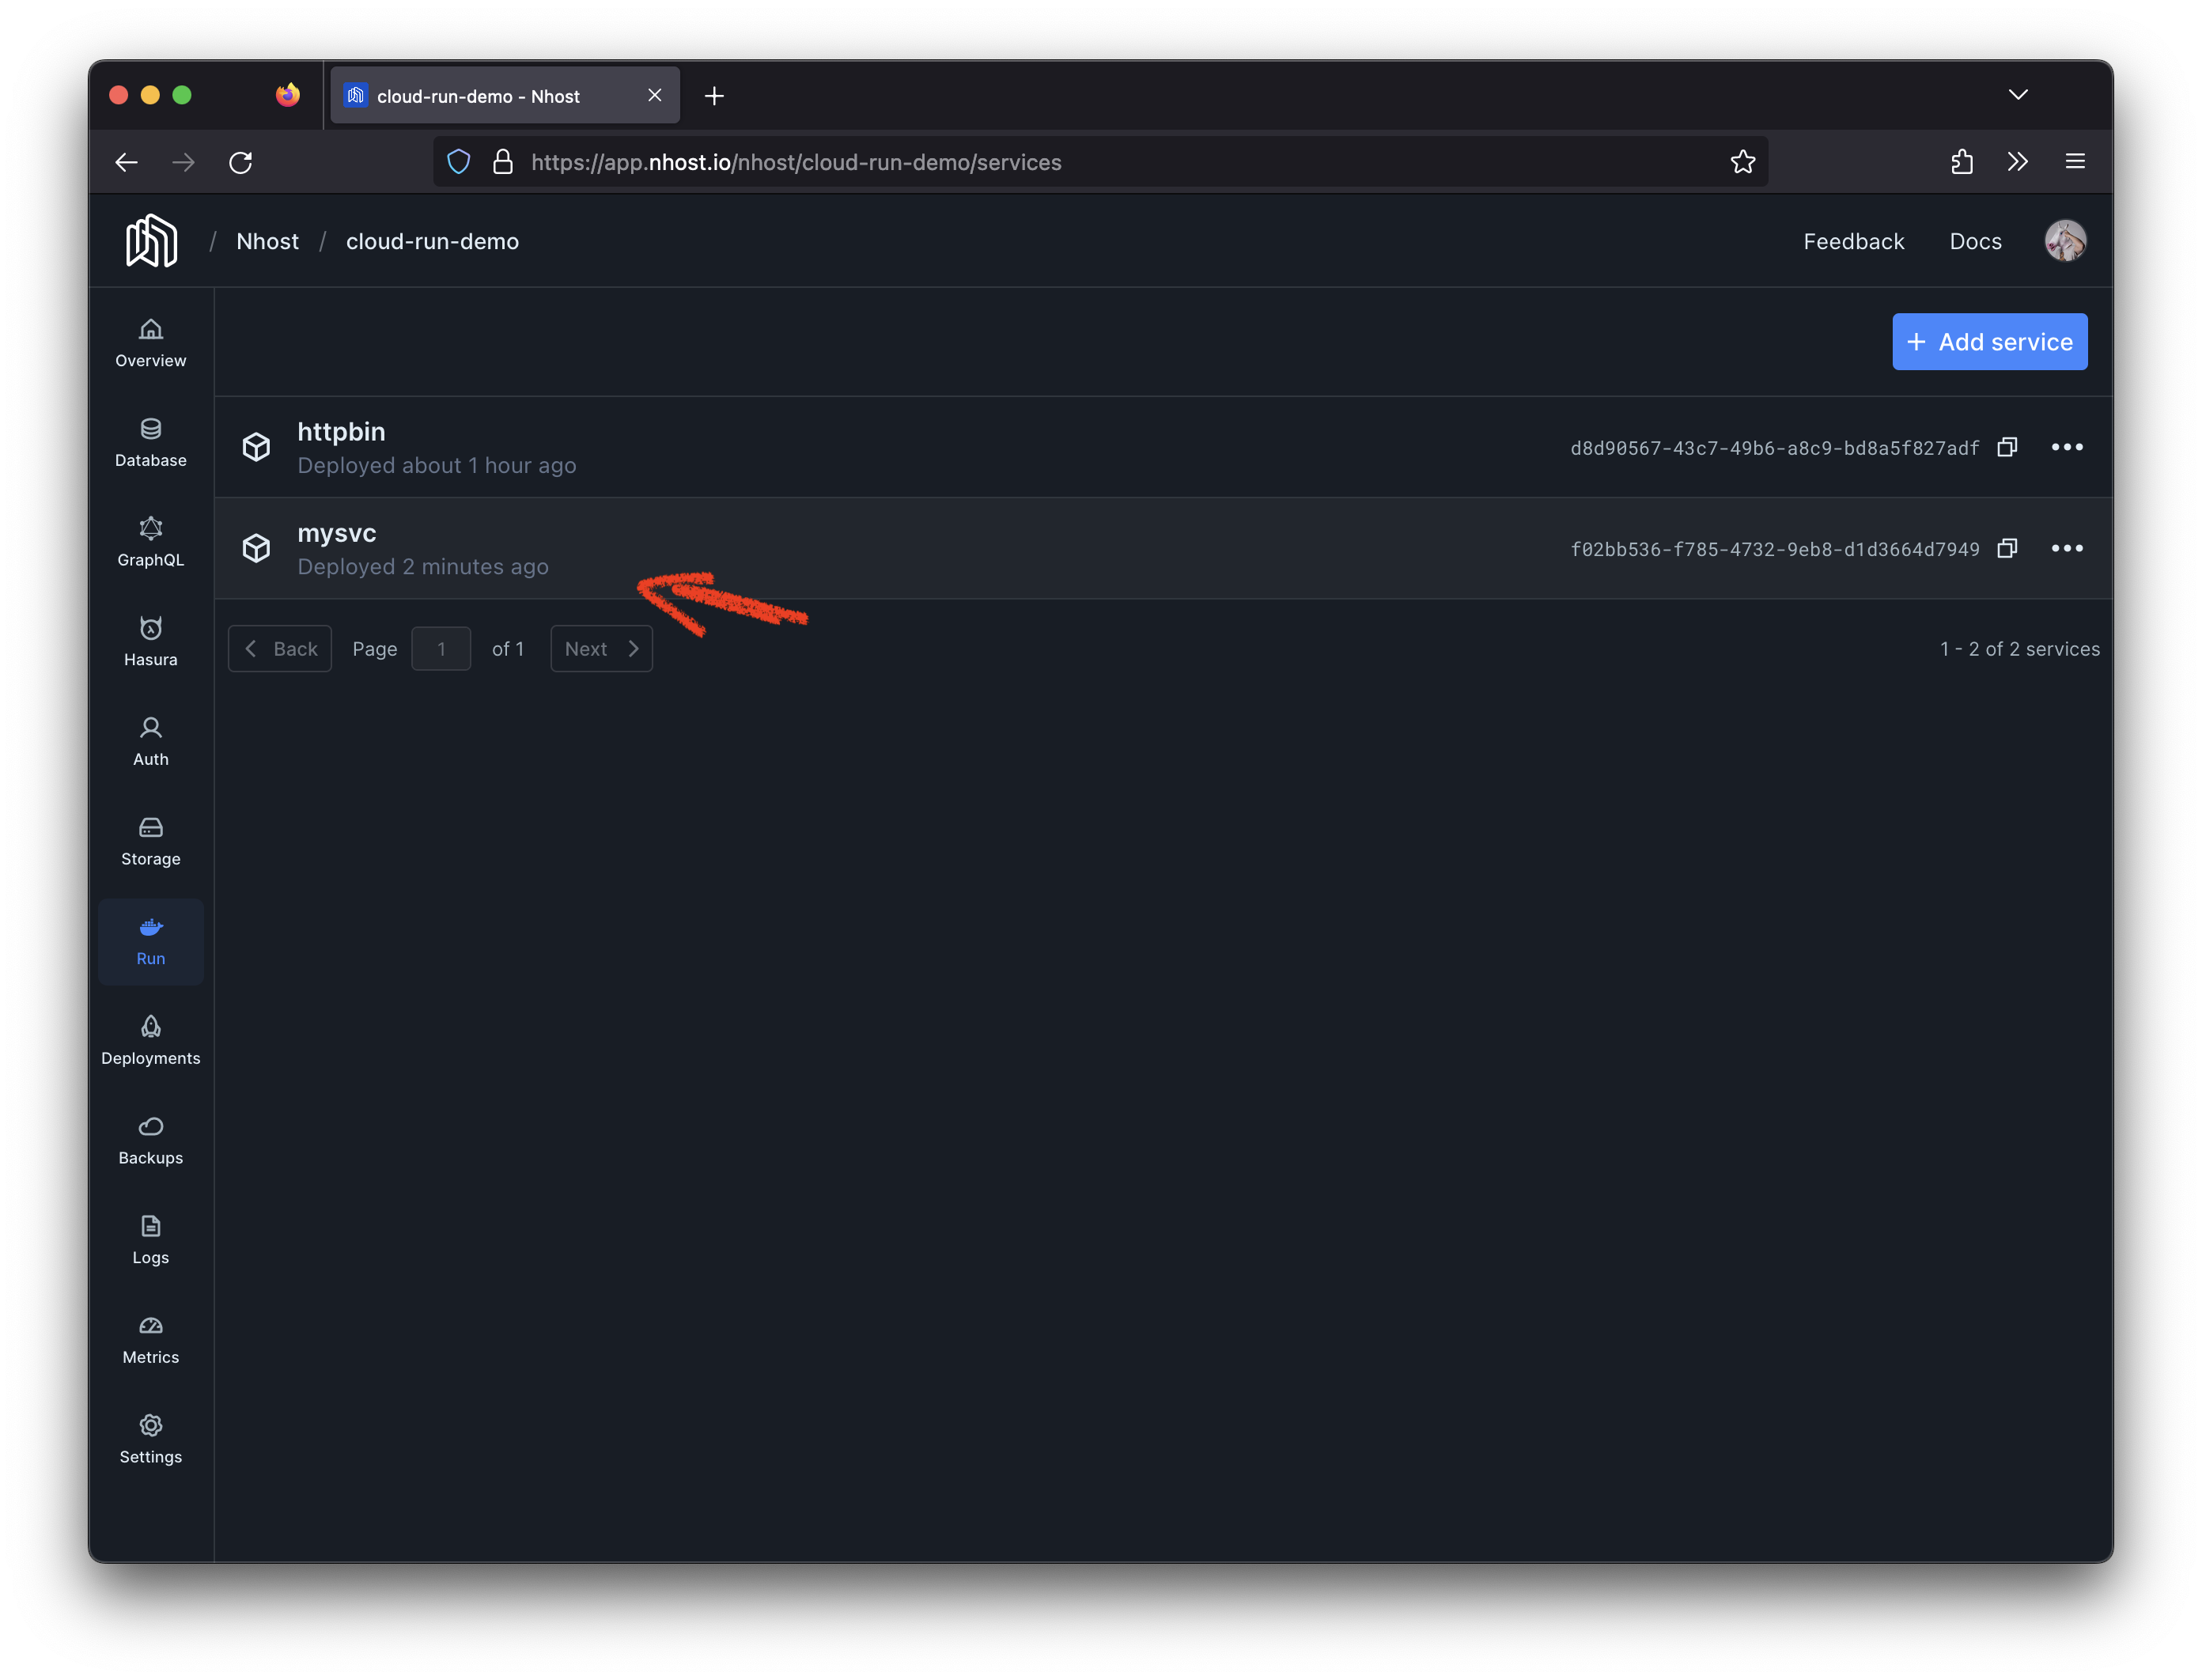Viewport: 2202px width, 1680px height.
Task: Select the Run section in sidebar
Action: coord(150,941)
